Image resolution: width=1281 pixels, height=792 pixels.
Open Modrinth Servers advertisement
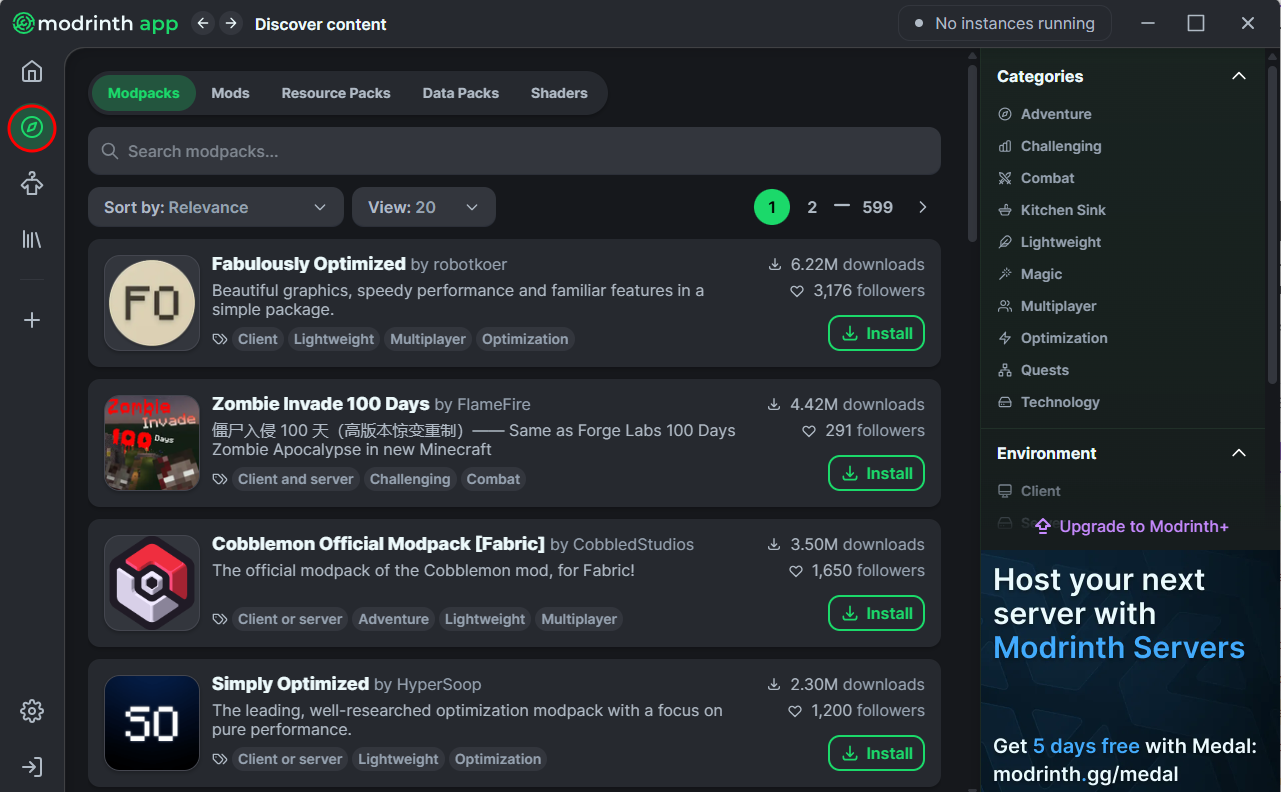coord(1130,670)
